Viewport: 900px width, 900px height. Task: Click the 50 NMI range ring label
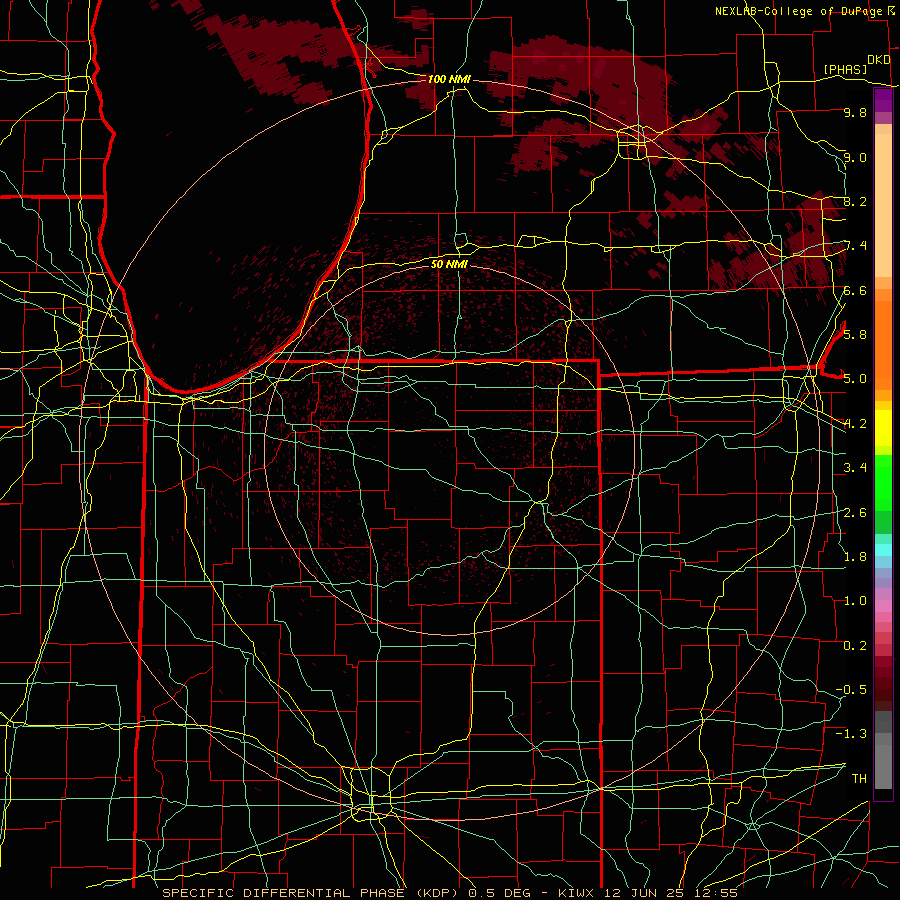point(449,264)
